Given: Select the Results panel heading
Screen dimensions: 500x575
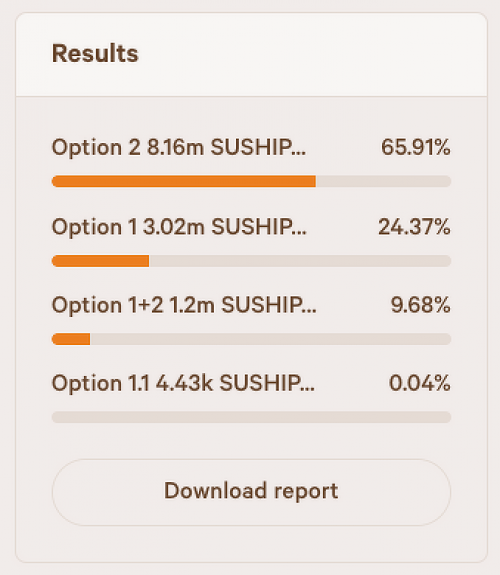Looking at the screenshot, I should (95, 54).
